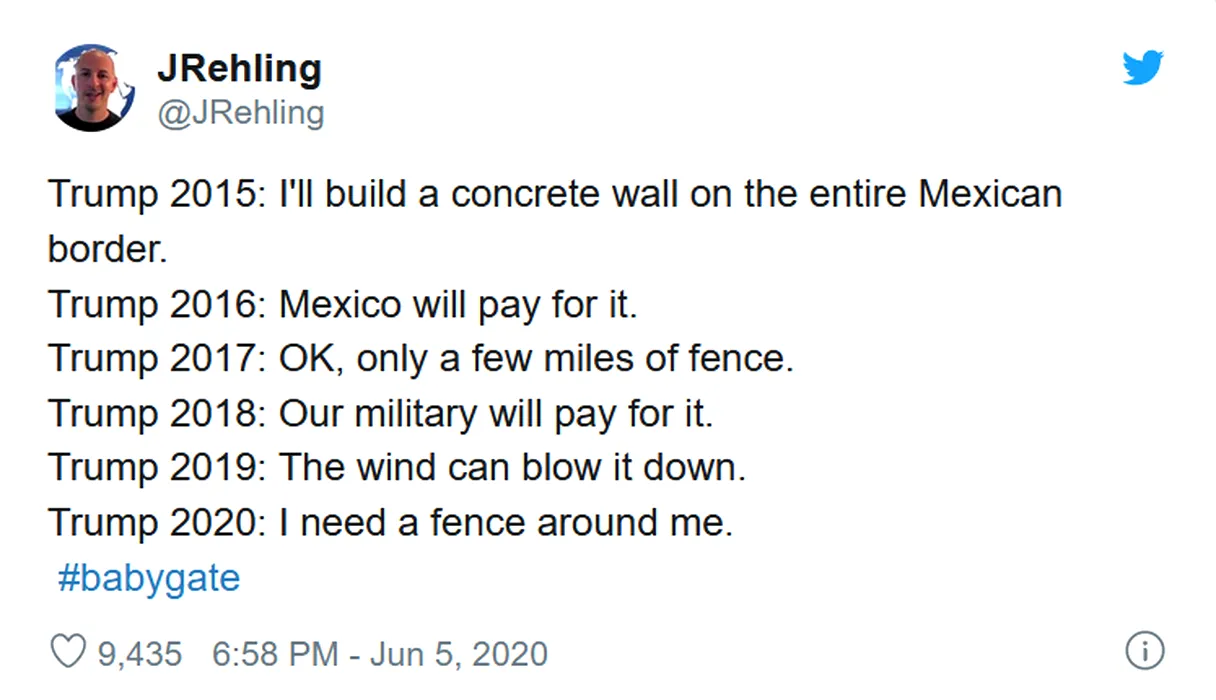1216x700 pixels.
Task: Visit the @JRehling handle link
Action: point(240,113)
